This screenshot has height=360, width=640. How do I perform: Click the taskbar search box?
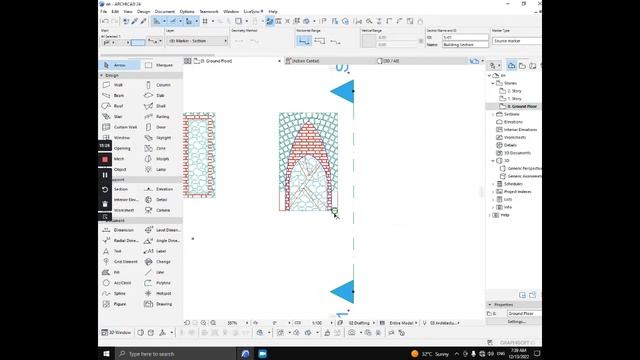(176, 354)
